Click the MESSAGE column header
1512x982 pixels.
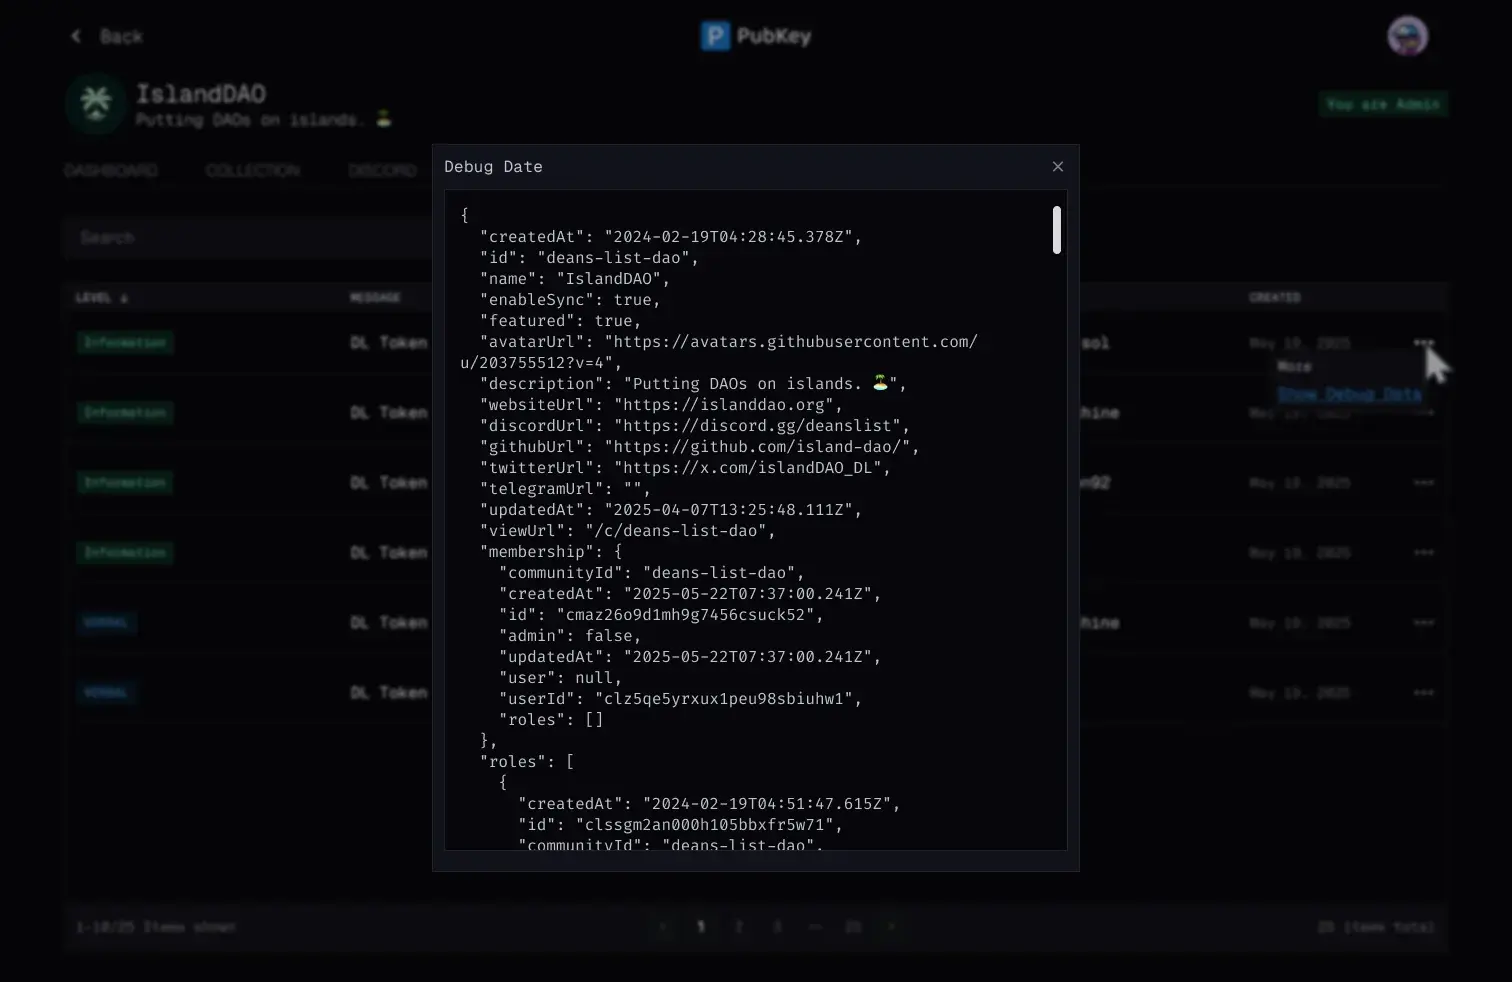tap(375, 298)
